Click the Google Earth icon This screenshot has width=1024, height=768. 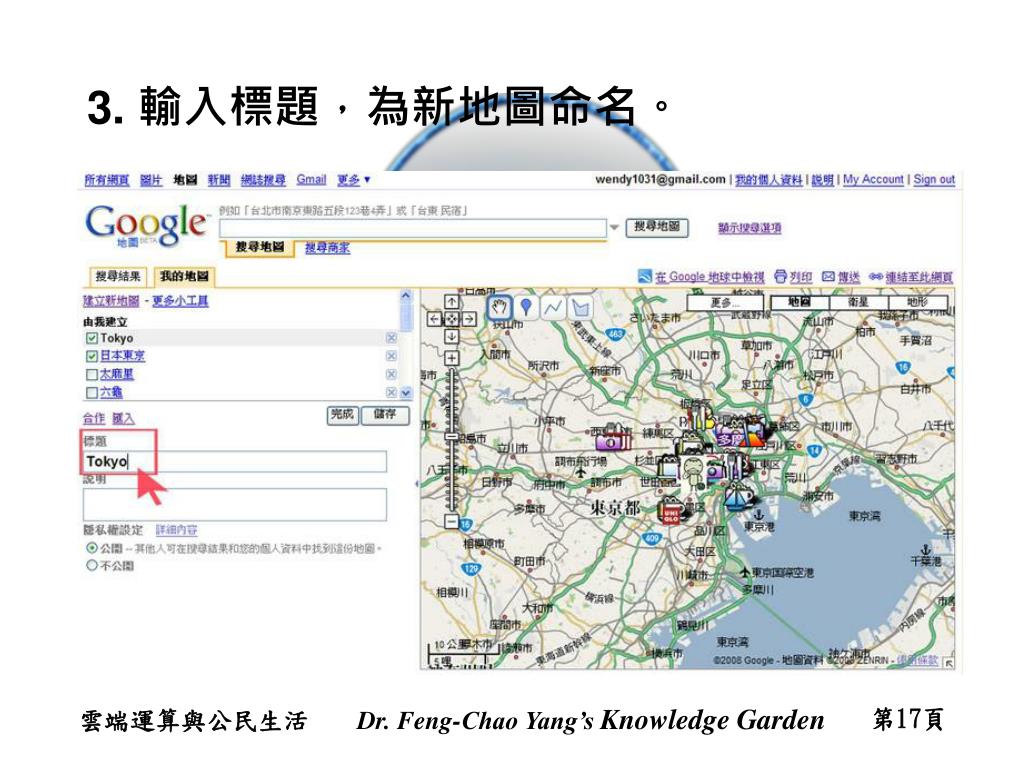pyautogui.click(x=645, y=277)
